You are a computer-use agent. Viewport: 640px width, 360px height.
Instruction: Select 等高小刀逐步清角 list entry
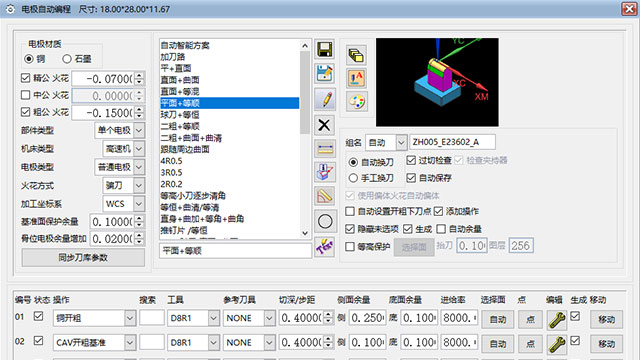193,196
